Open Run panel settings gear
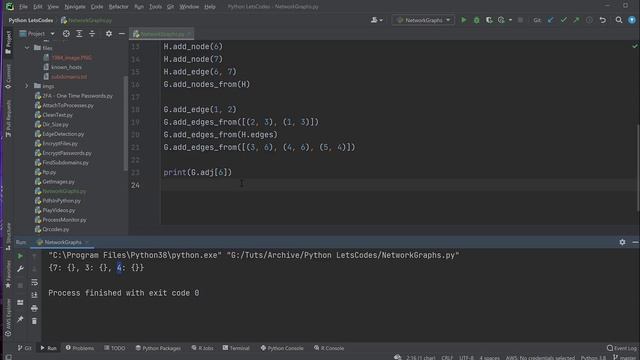 coord(622,242)
